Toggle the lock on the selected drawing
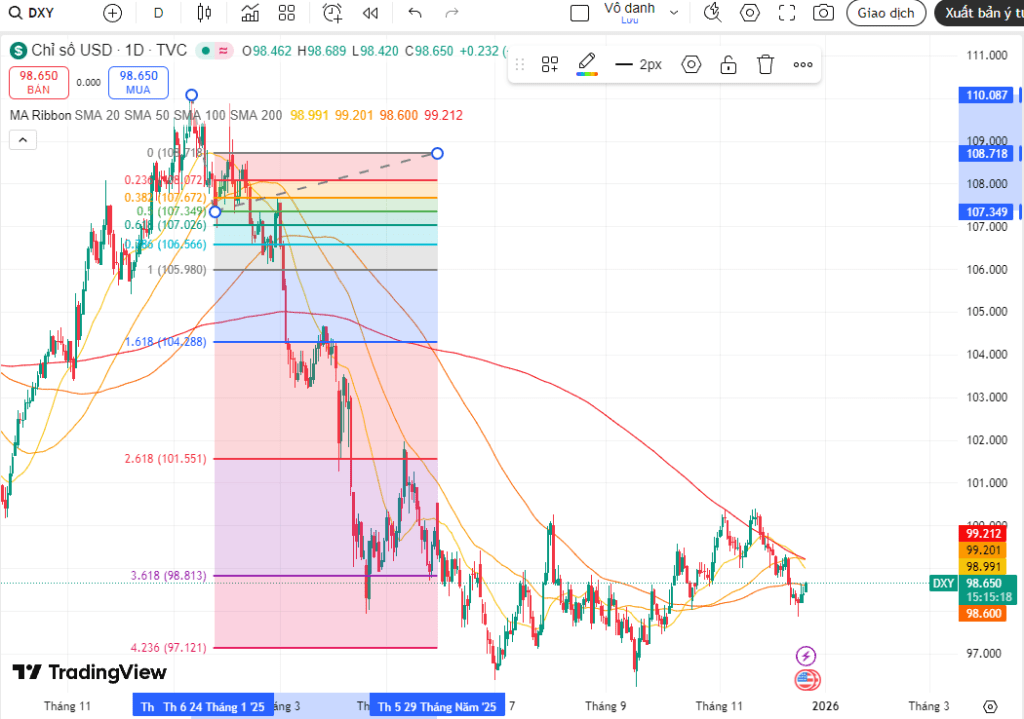This screenshot has width=1024, height=719. 728,65
